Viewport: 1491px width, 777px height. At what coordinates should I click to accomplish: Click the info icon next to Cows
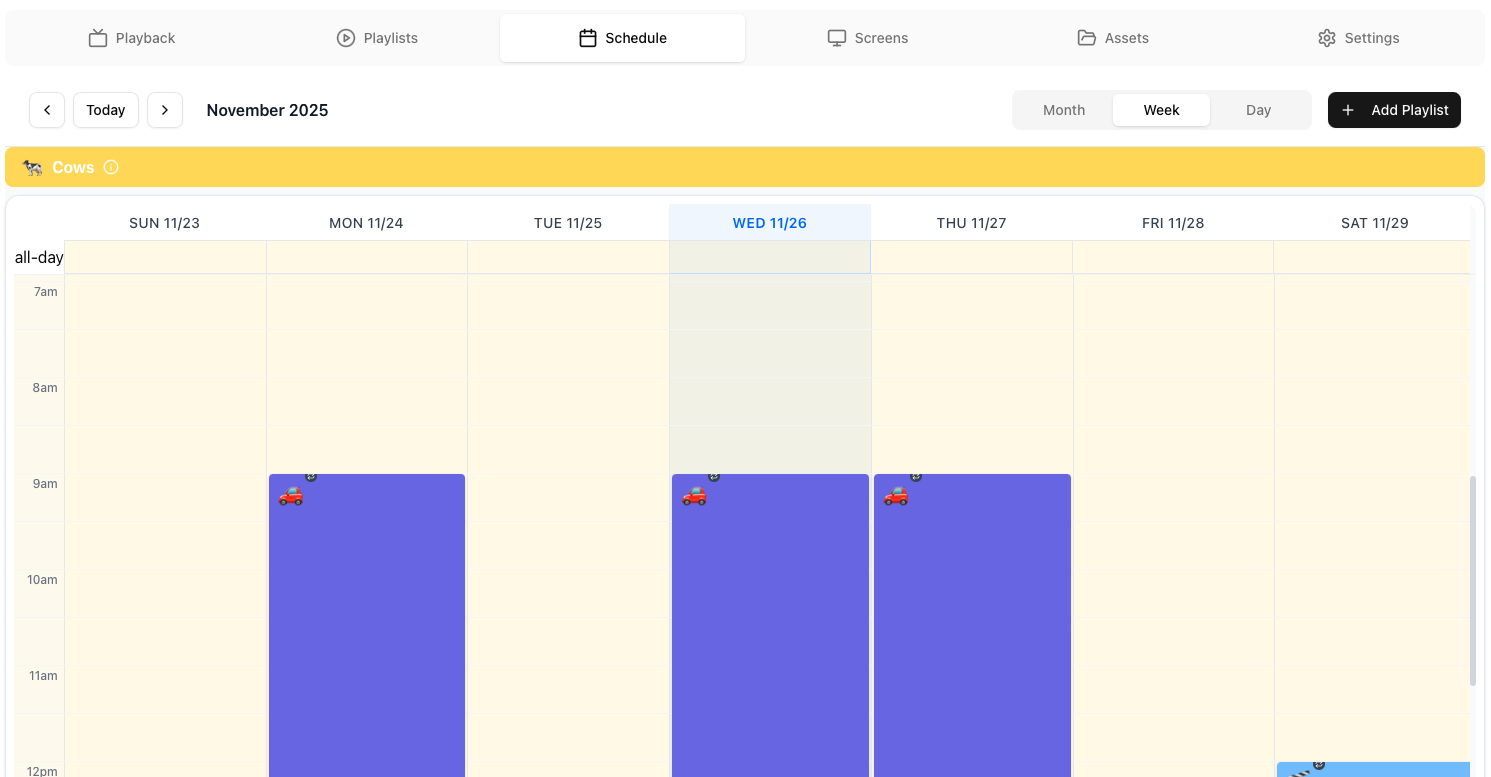111,167
